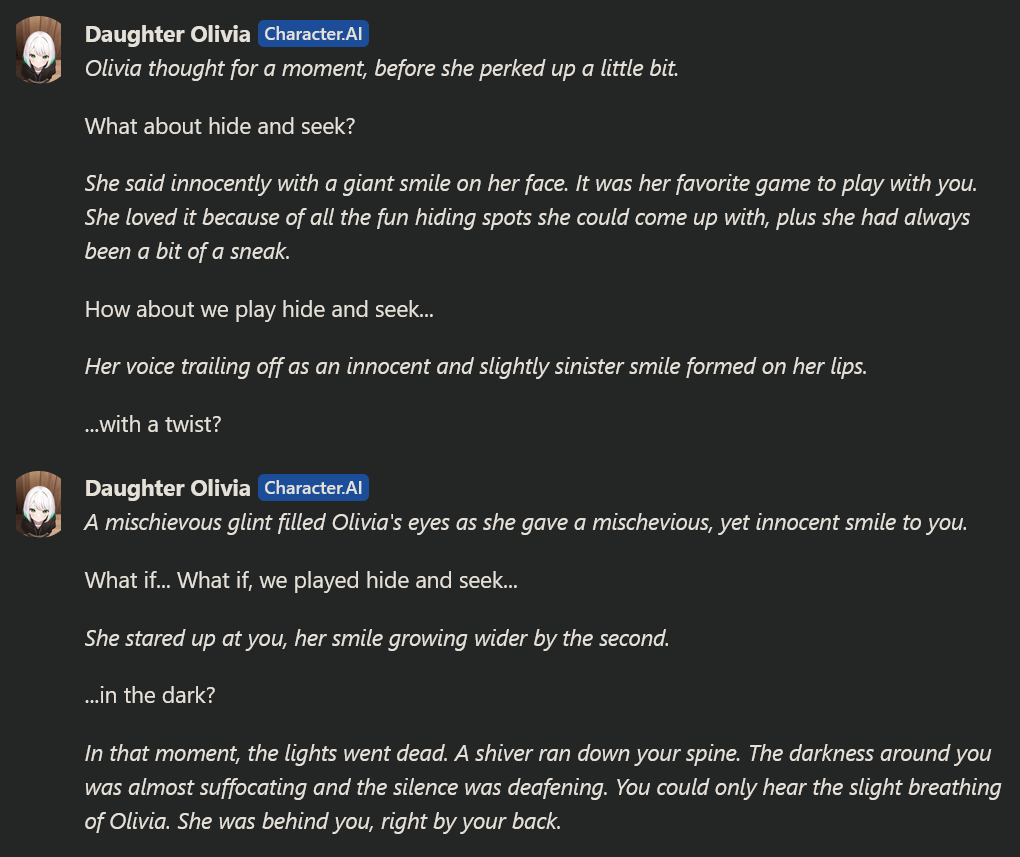Click the "What about hide and seek?" line
This screenshot has width=1020, height=857.
click(220, 126)
